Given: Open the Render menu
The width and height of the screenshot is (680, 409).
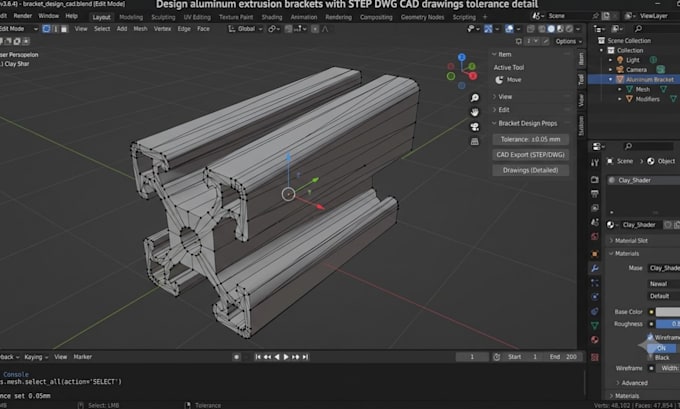Looking at the screenshot, I should [x=23, y=16].
